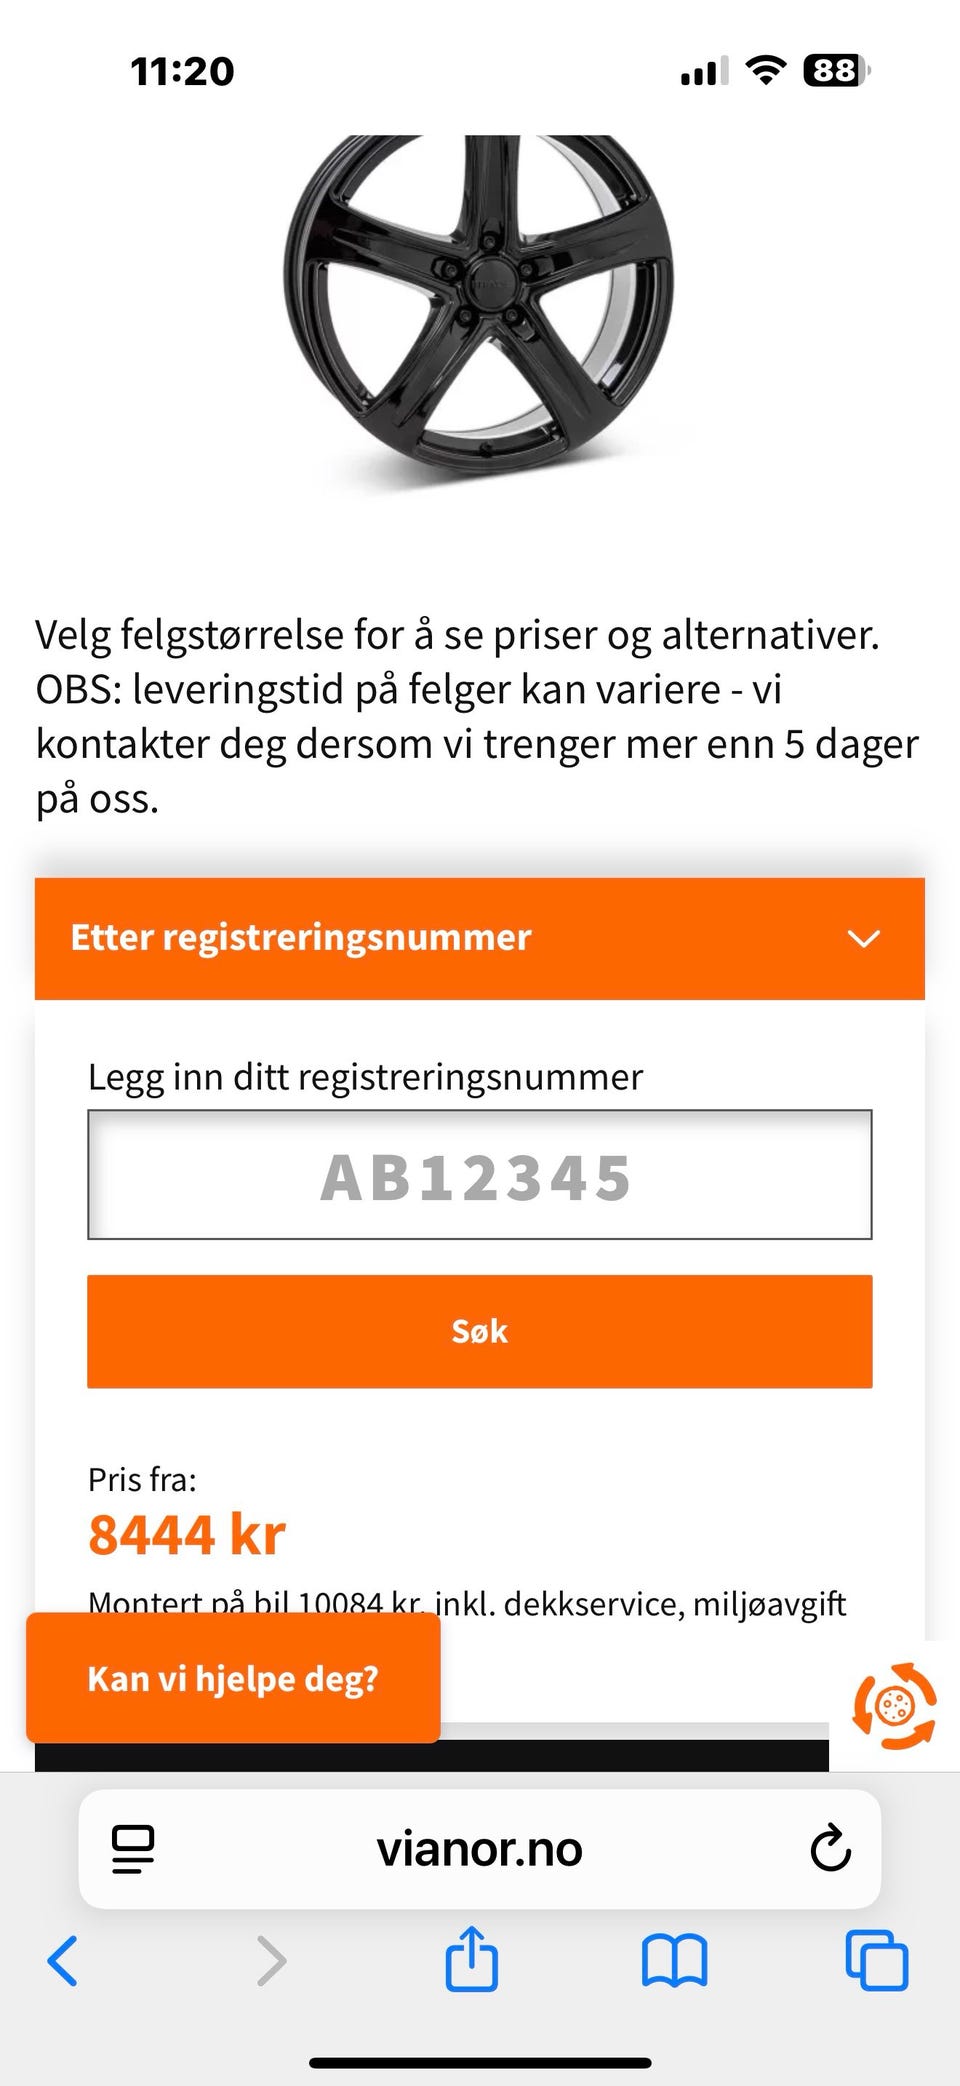This screenshot has height=2086, width=960.
Task: Open the Etter registreringsnummer header bar
Action: 400,937
